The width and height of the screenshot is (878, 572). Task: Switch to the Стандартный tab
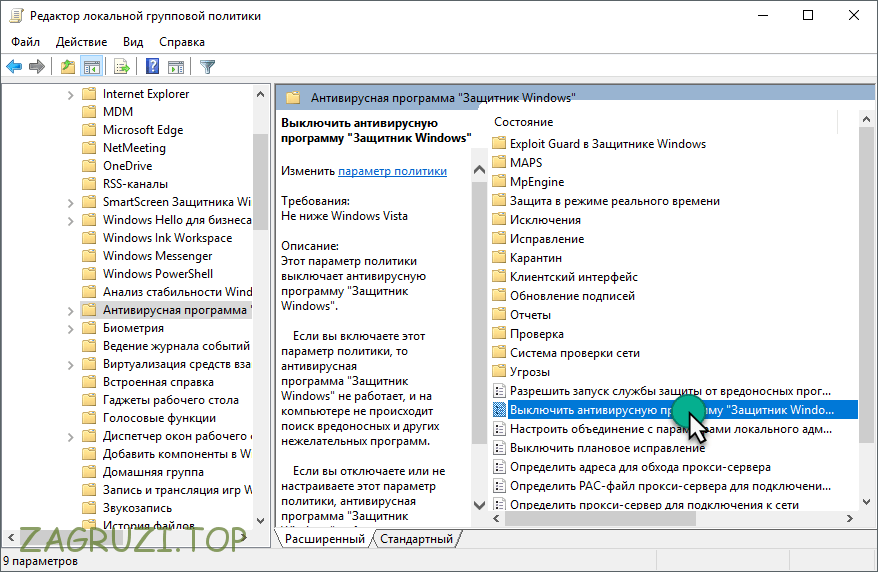click(416, 539)
